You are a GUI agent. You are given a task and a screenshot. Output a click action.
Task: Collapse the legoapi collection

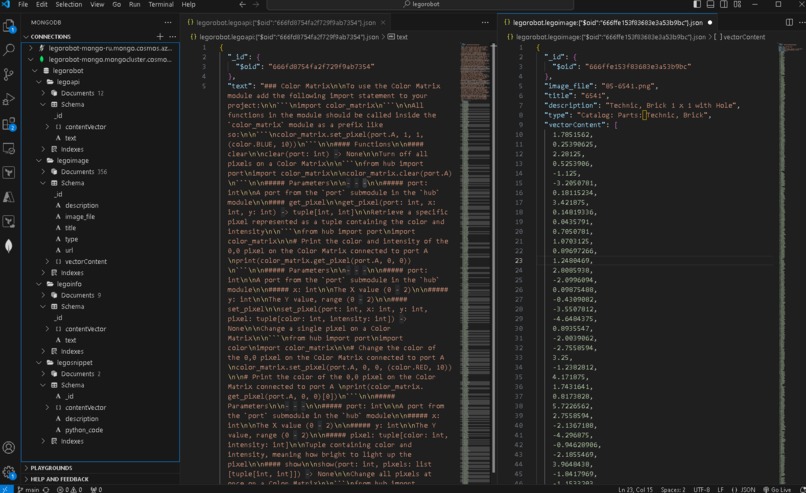coord(39,82)
